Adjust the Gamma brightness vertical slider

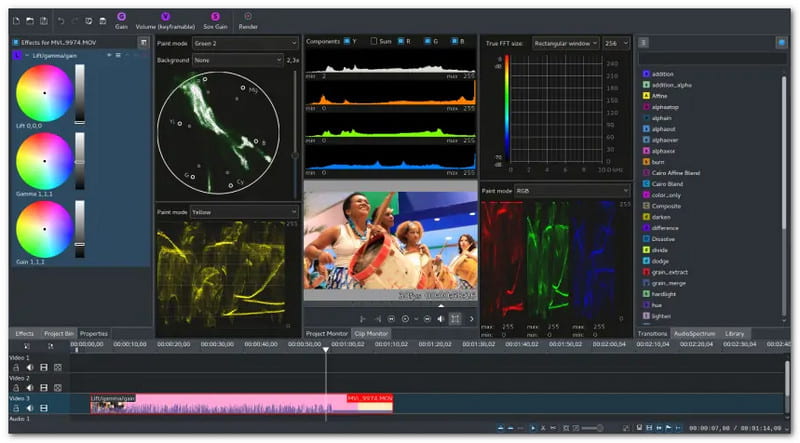coord(80,161)
